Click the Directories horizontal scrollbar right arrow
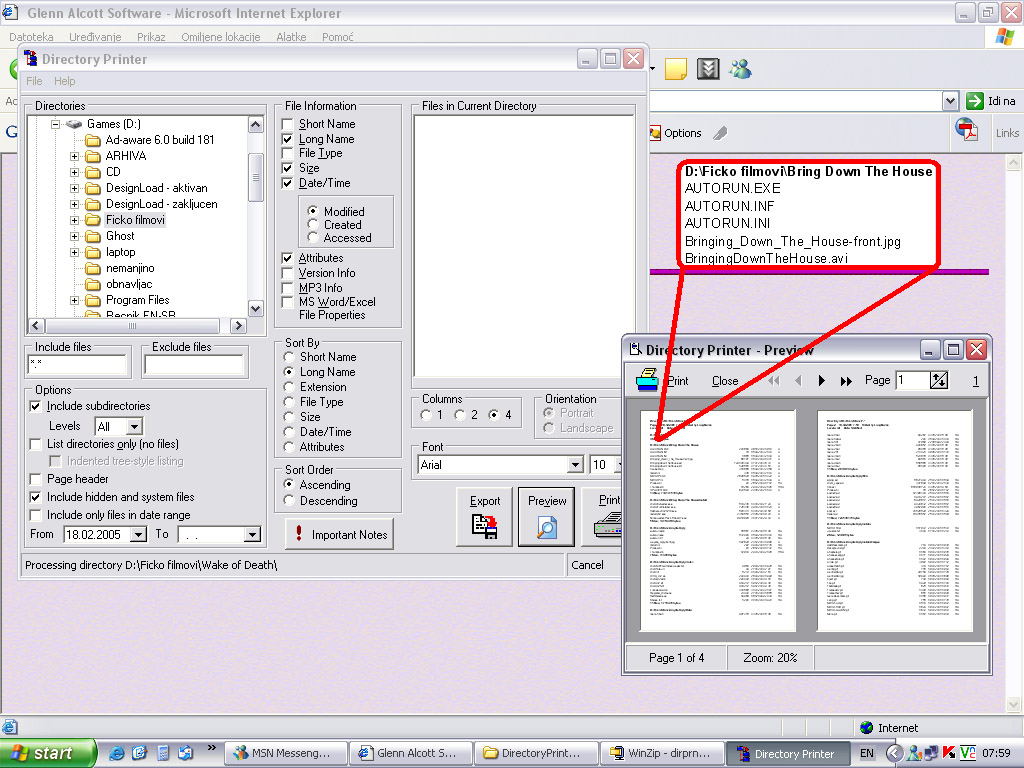Image resolution: width=1024 pixels, height=768 pixels. click(239, 325)
